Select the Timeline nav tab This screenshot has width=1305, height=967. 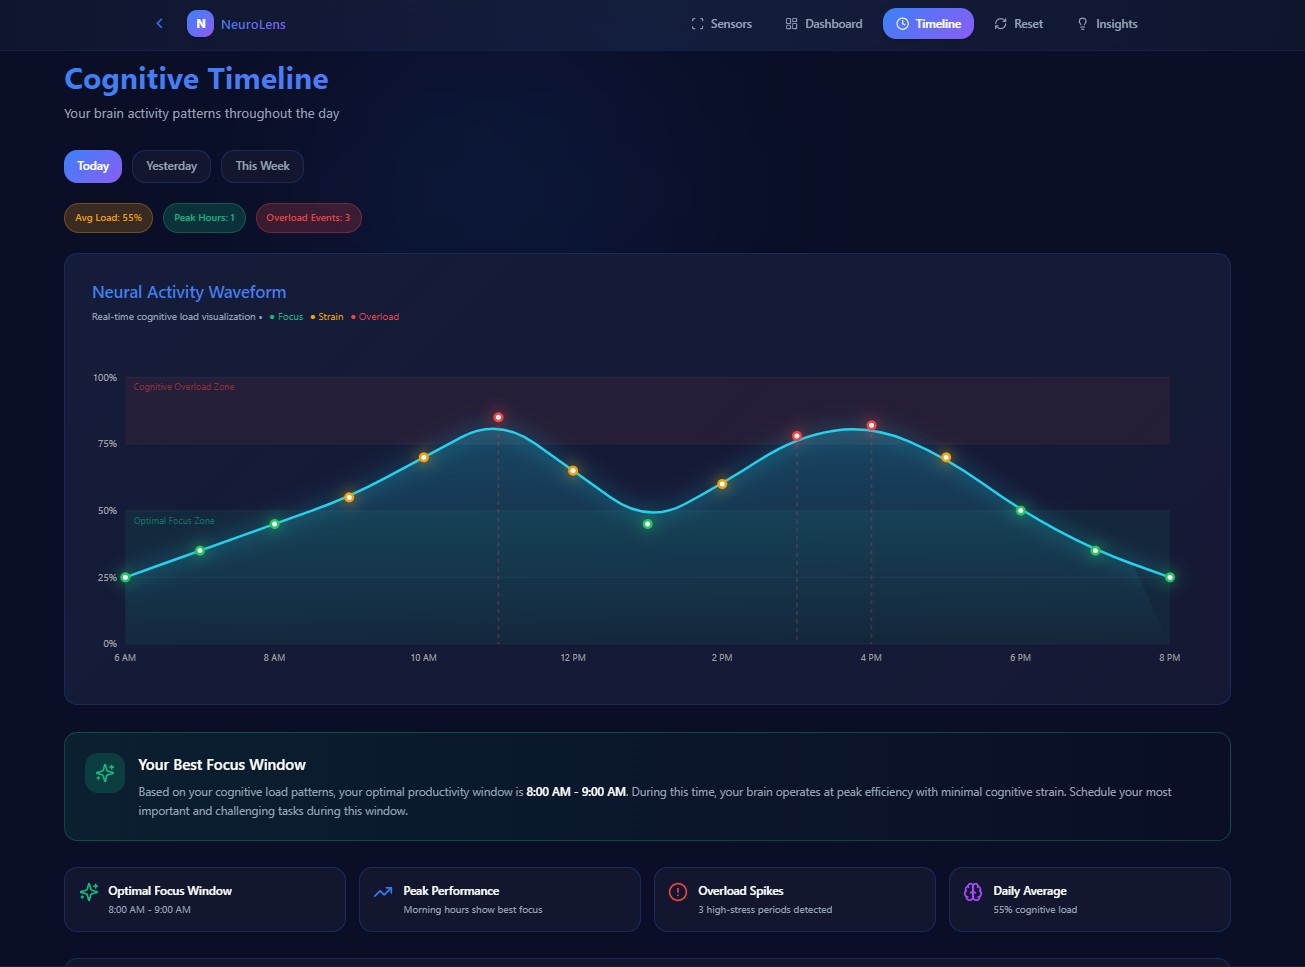tap(928, 24)
